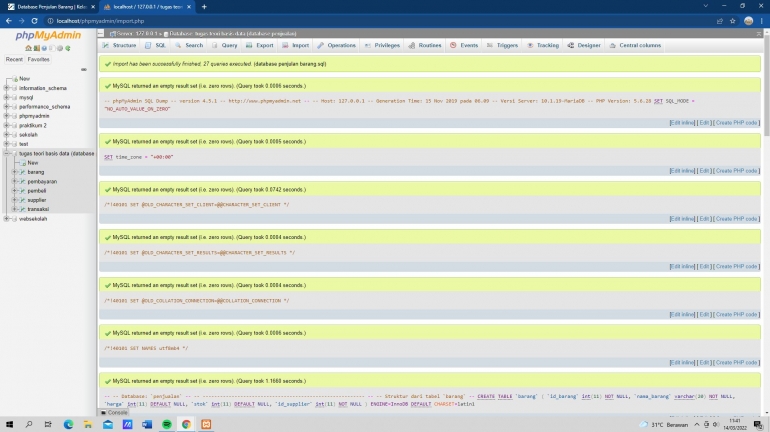The height and width of the screenshot is (432, 770).
Task: Click Create PHP code for OLD_COLLATION_CONNECTION query
Action: pyautogui.click(x=736, y=315)
